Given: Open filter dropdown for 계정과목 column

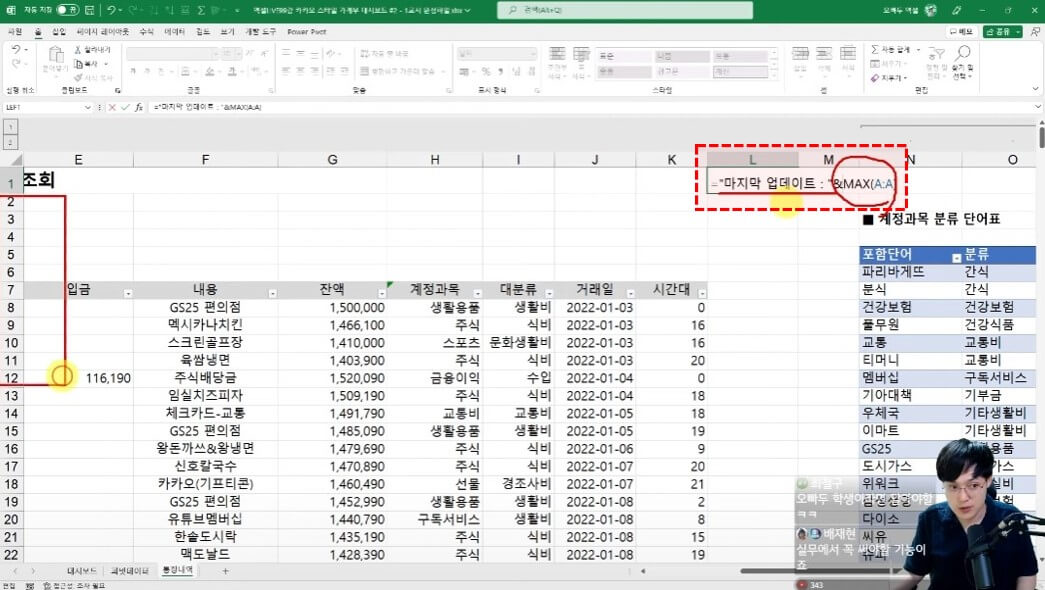Looking at the screenshot, I should (x=469, y=293).
